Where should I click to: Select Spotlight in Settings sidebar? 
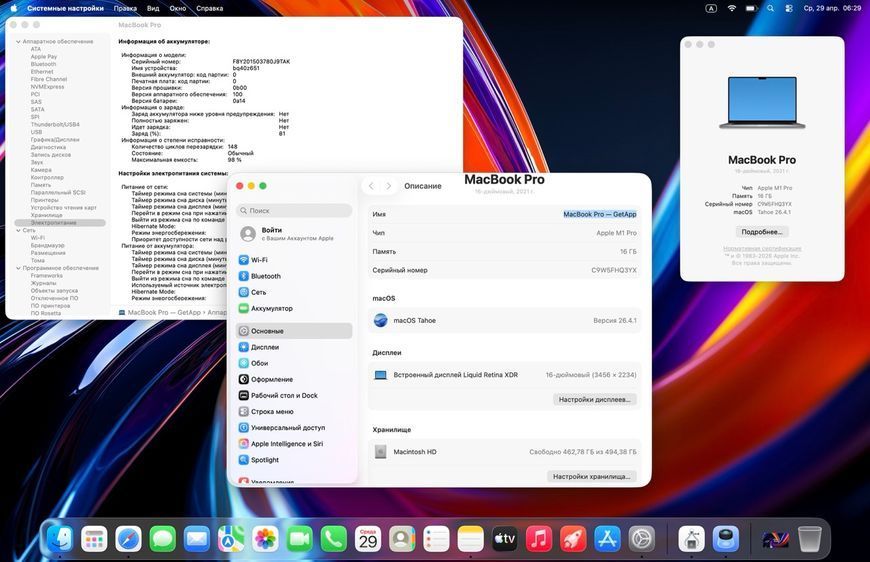coord(294,459)
